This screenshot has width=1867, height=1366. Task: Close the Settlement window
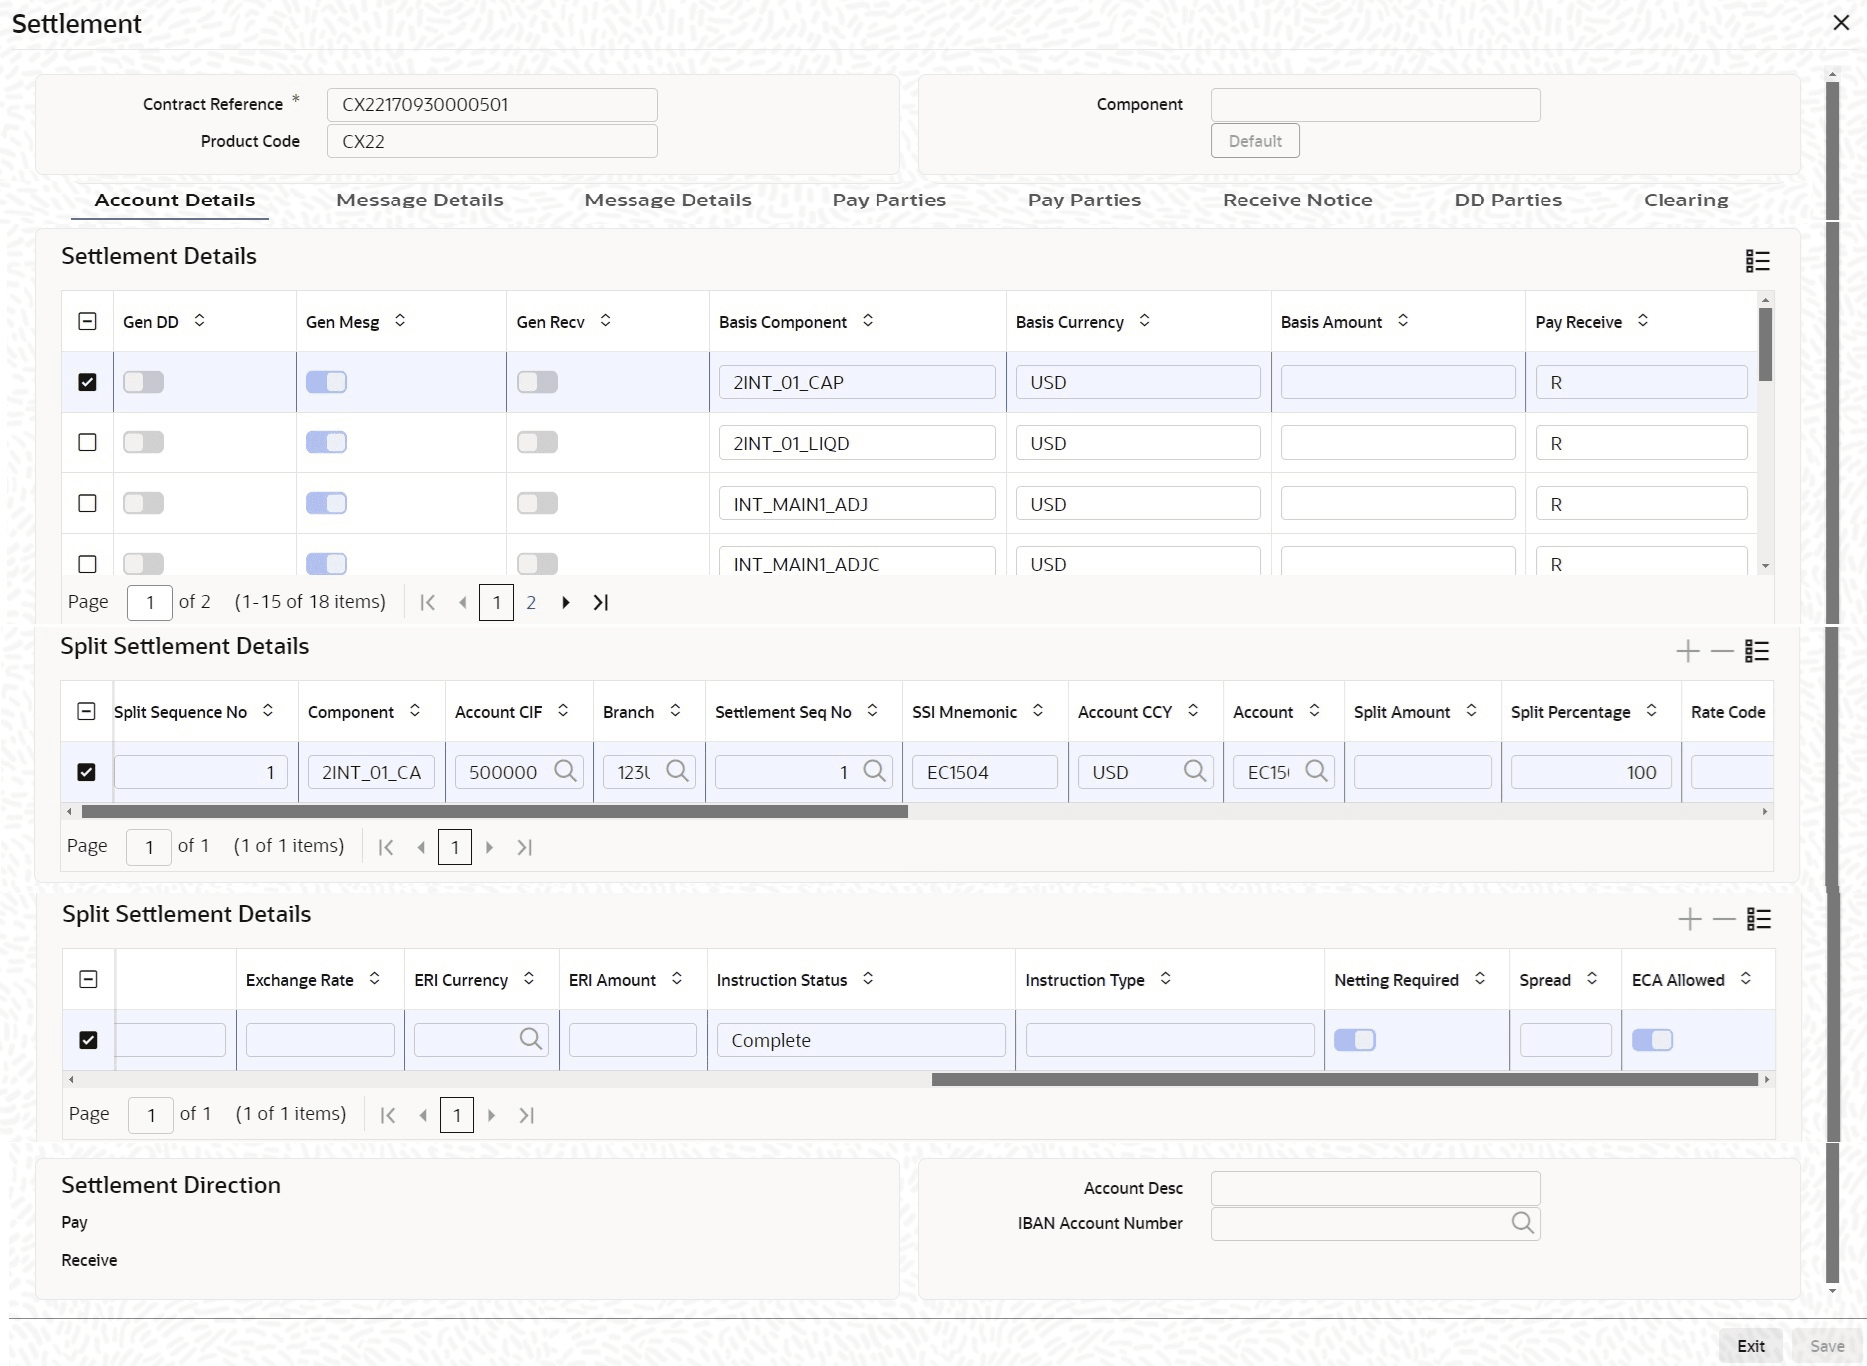click(1841, 23)
